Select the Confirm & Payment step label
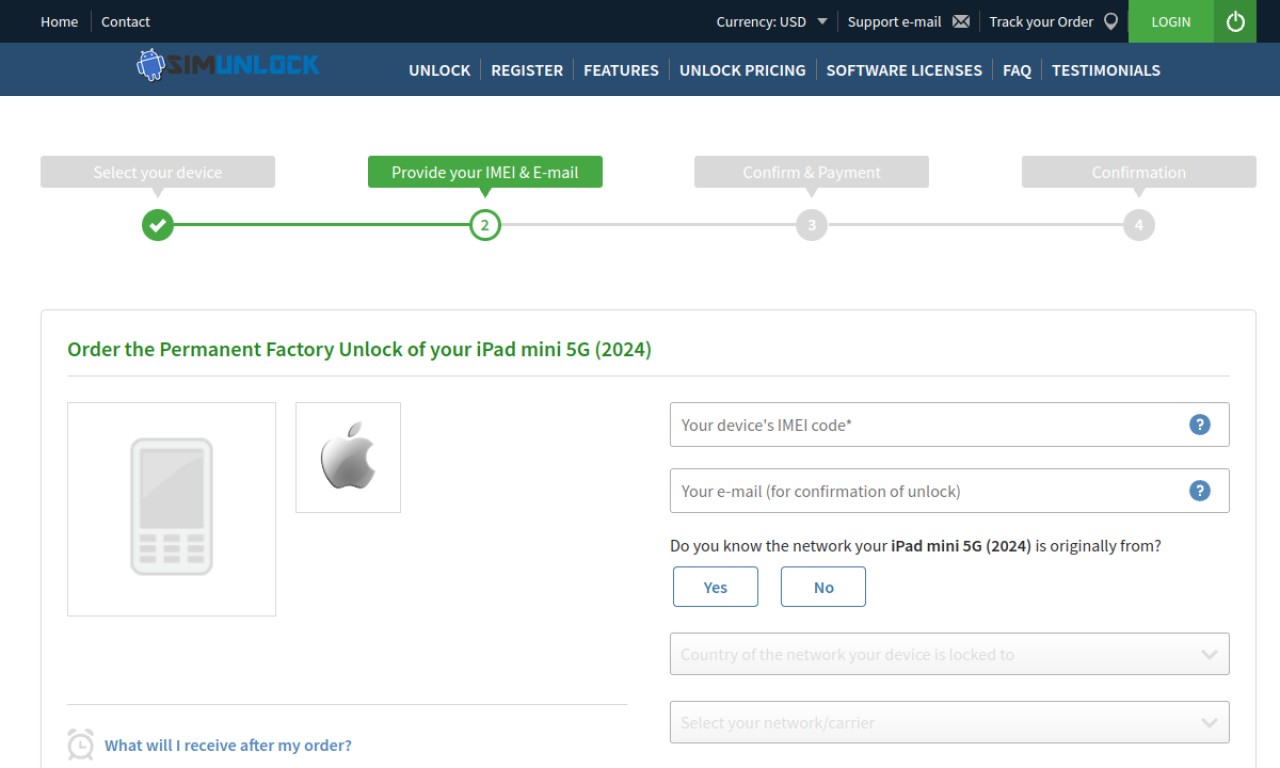The image size is (1280, 768). click(x=811, y=172)
